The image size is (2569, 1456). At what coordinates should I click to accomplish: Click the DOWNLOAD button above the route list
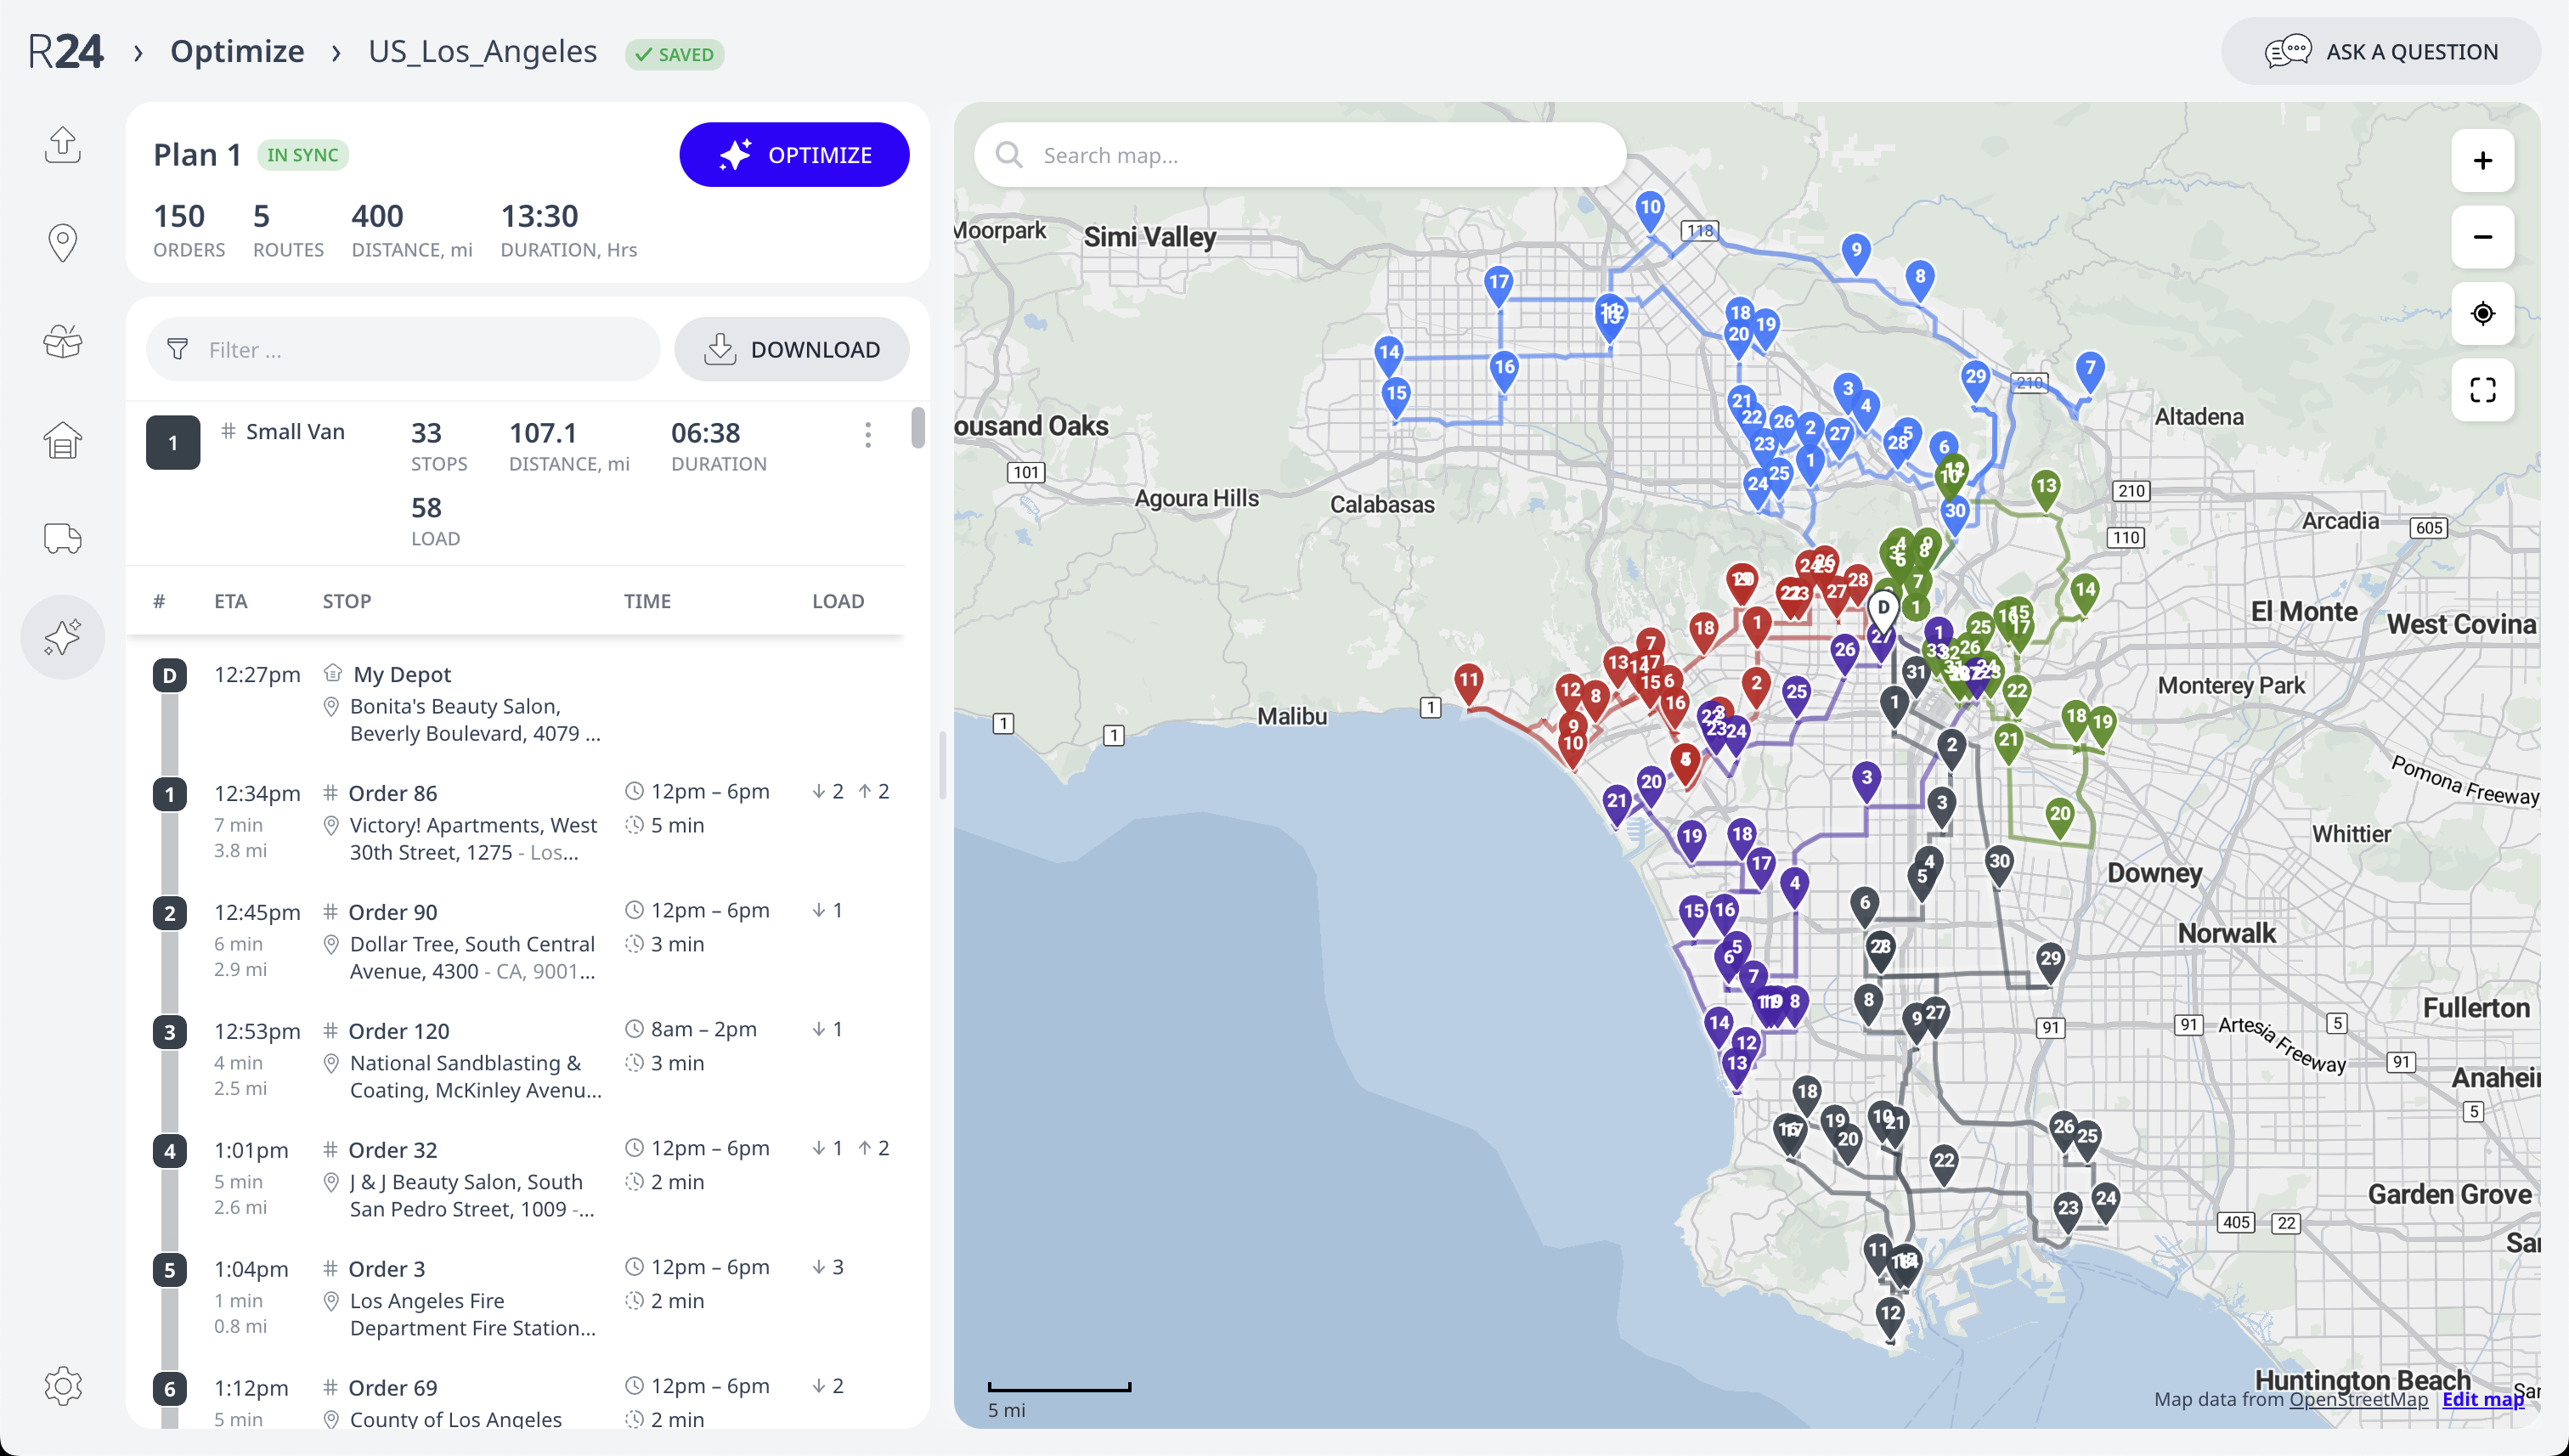click(792, 349)
